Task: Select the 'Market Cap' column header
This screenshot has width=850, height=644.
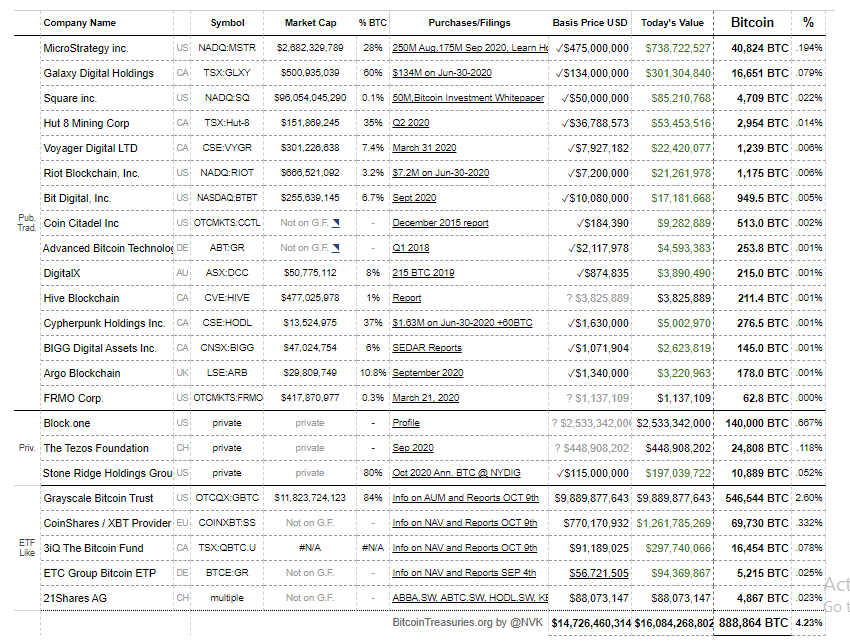Action: click(x=310, y=23)
